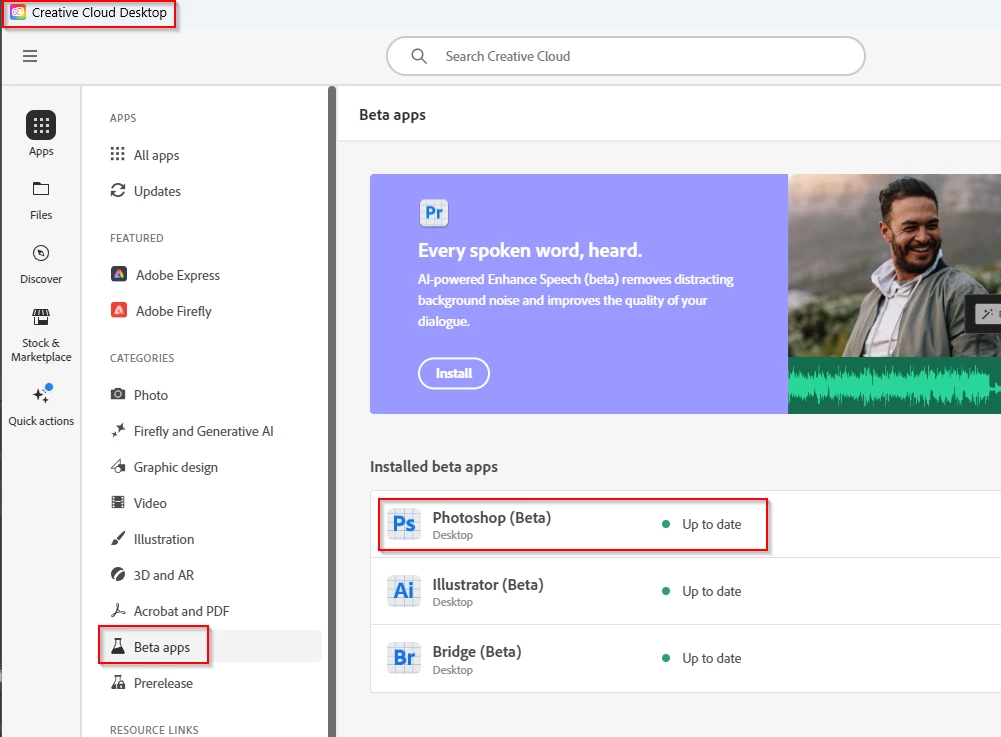This screenshot has width=1001, height=737.
Task: Click the search magnifier icon
Action: pos(419,56)
